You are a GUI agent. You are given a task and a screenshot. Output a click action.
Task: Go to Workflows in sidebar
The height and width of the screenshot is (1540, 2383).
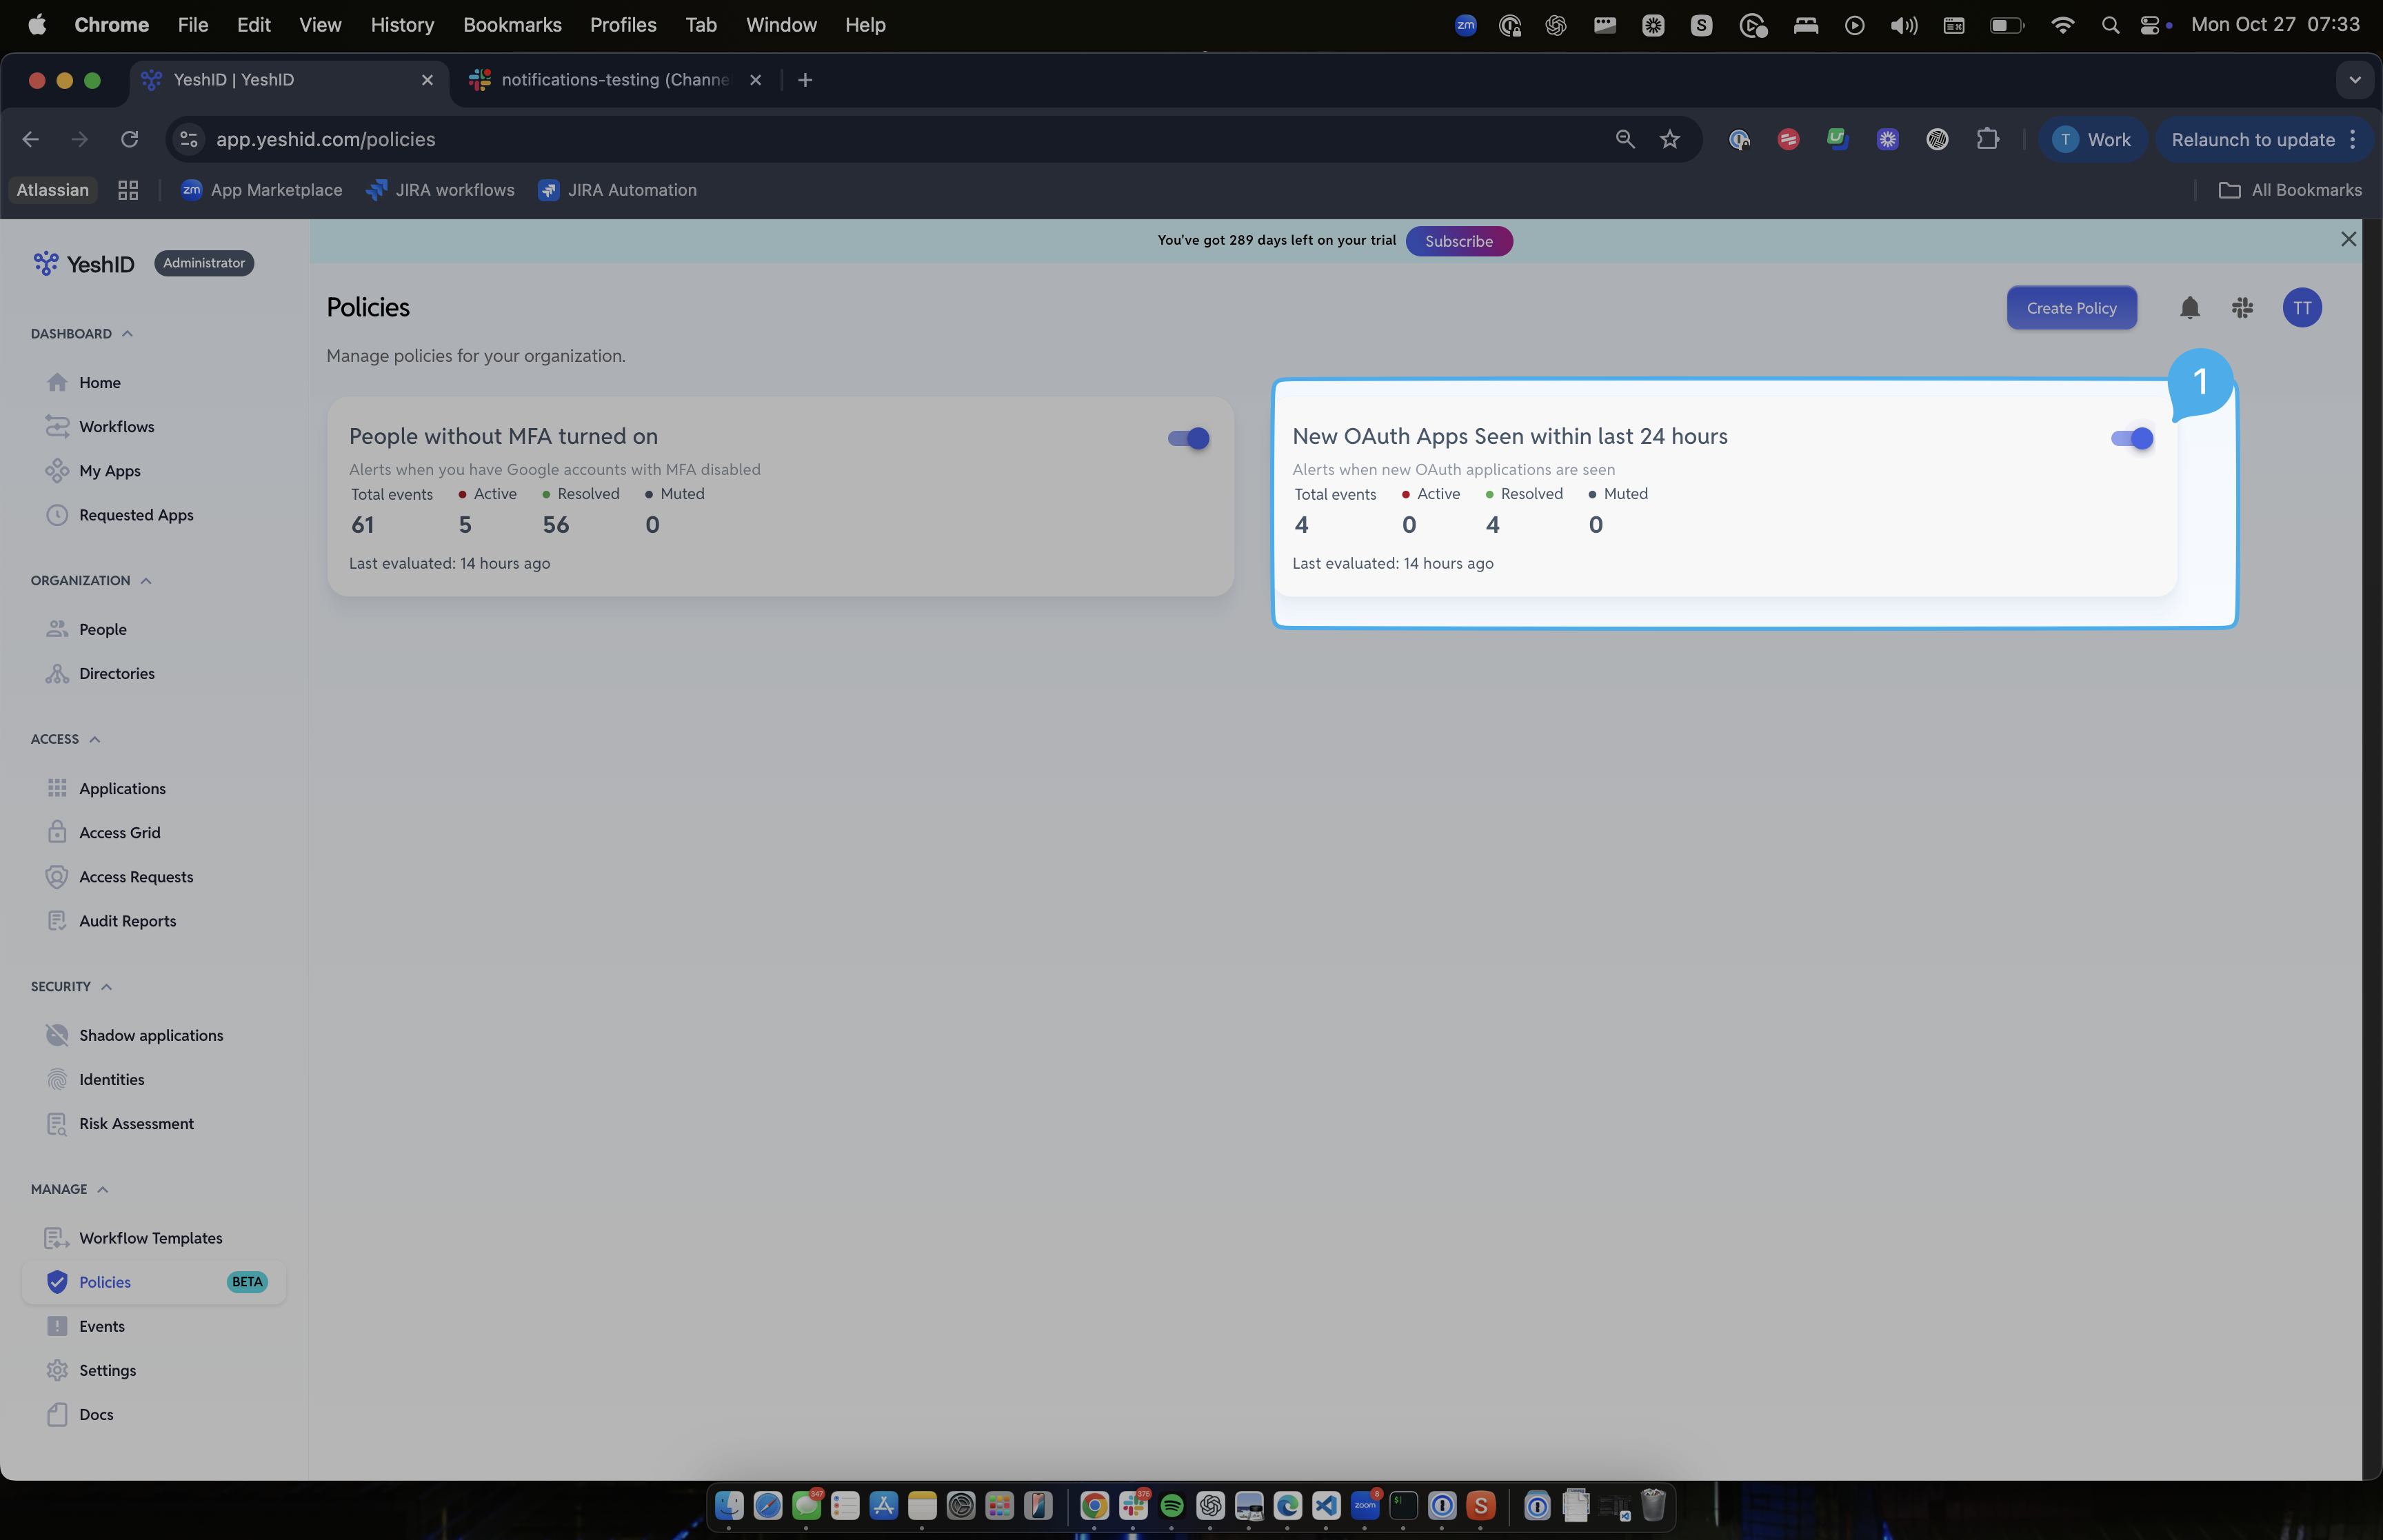tap(116, 427)
